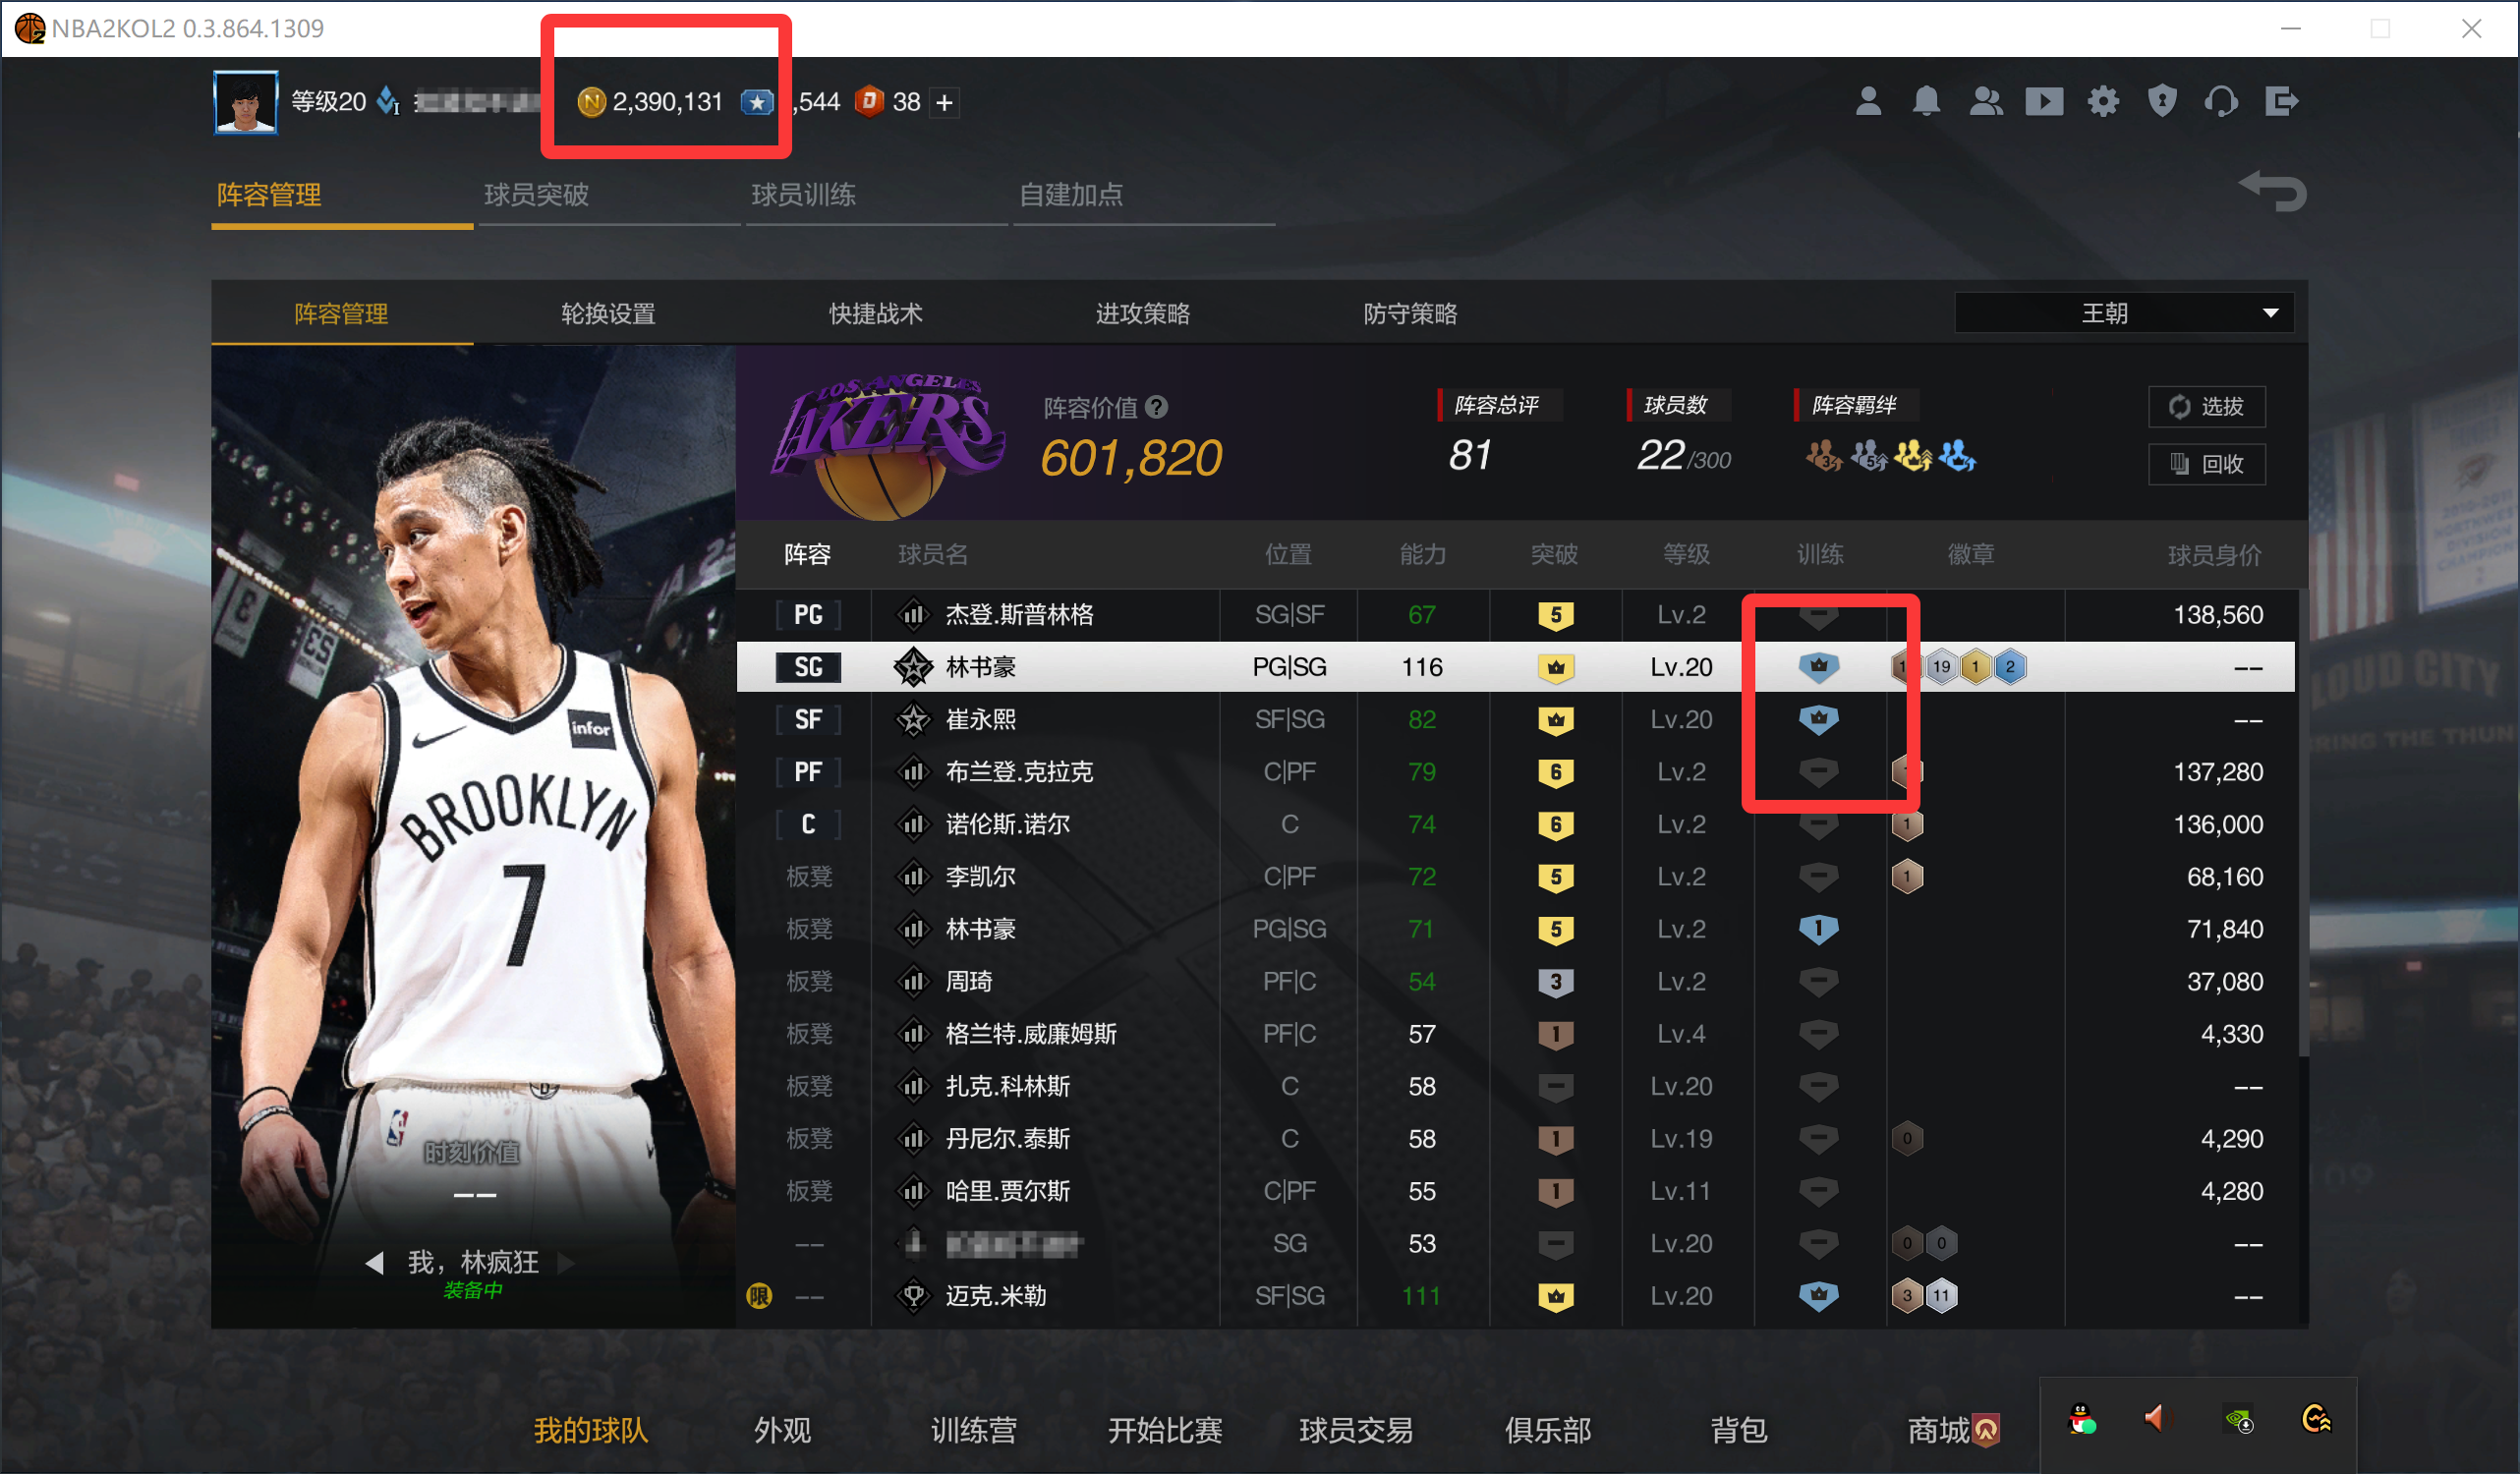The image size is (2520, 1474).
Task: Open 商城 in bottom navigation
Action: (x=1938, y=1429)
